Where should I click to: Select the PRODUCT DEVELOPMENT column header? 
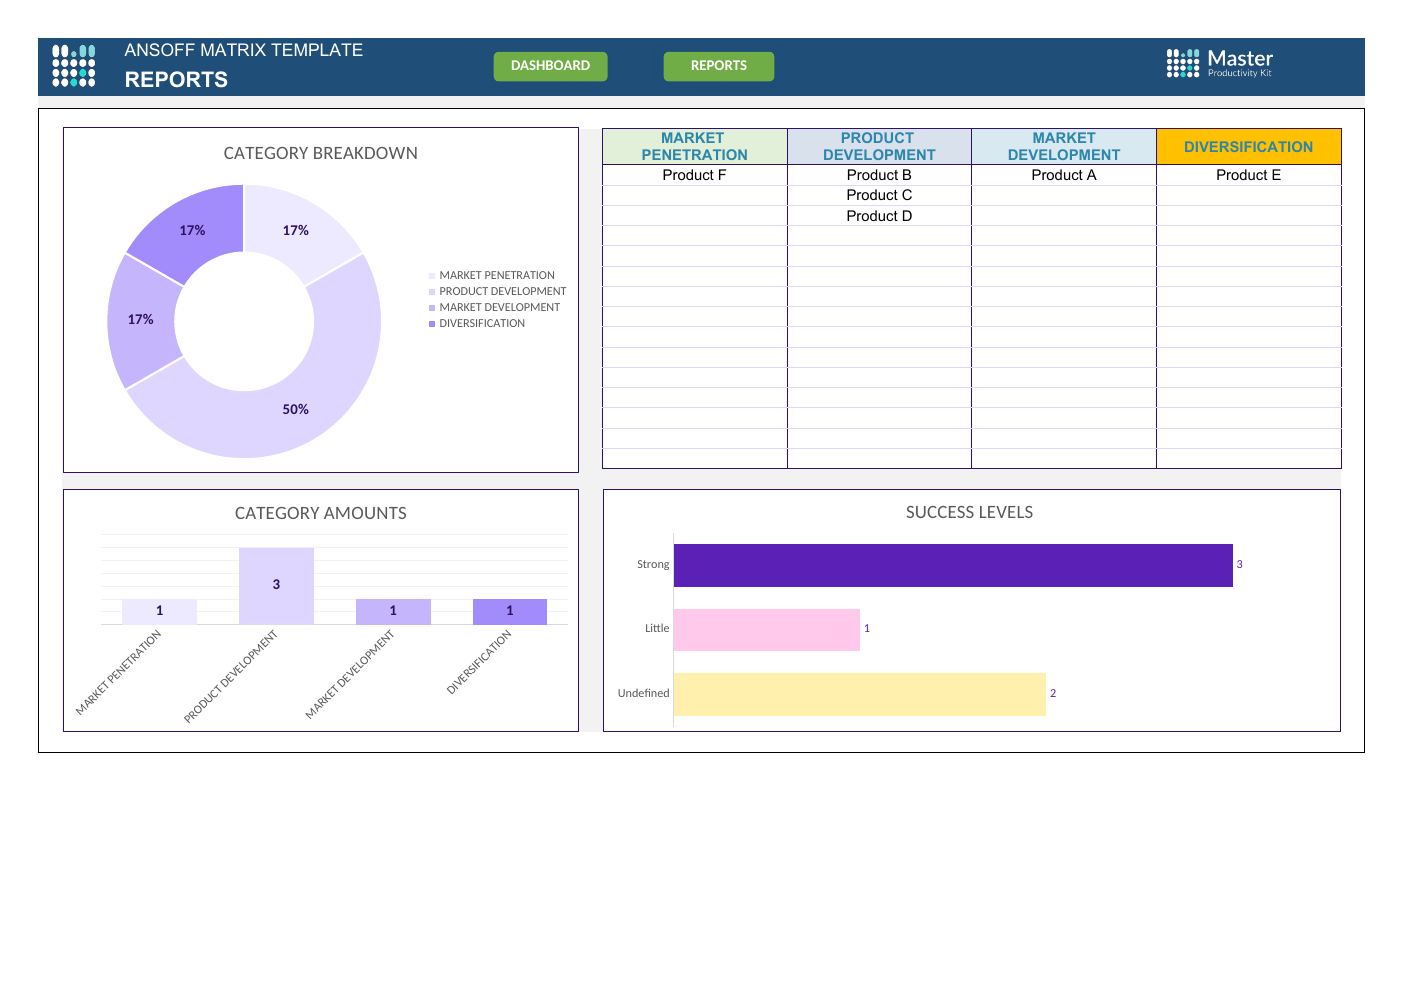coord(879,146)
